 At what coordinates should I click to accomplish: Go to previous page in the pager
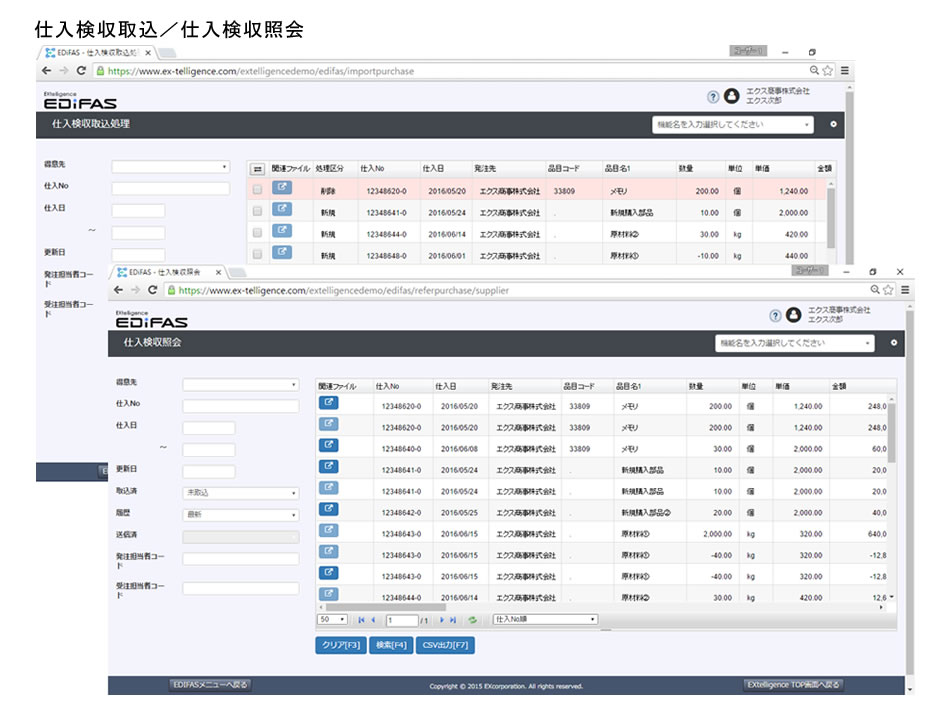(374, 620)
